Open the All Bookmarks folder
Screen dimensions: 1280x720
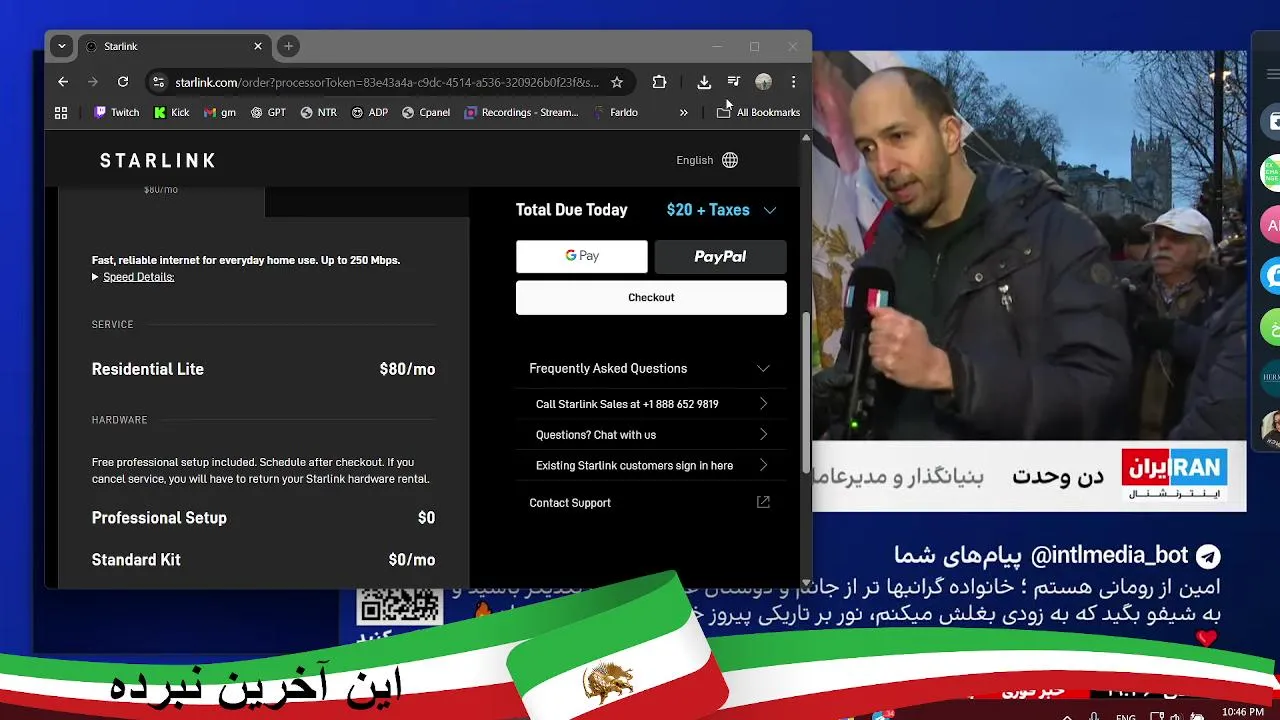(758, 113)
